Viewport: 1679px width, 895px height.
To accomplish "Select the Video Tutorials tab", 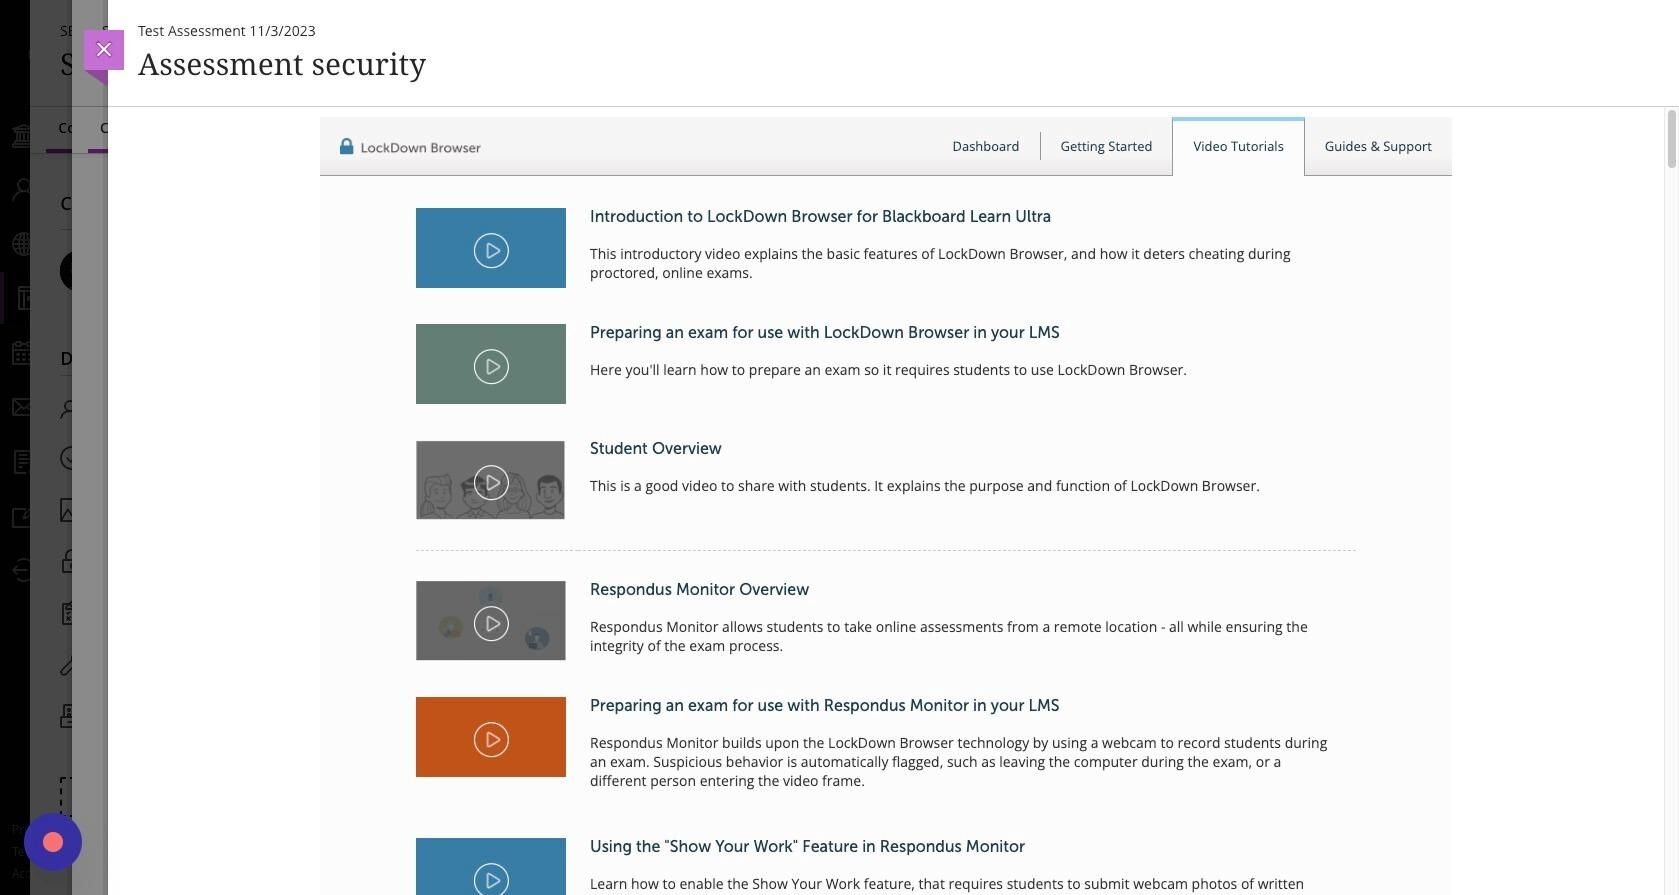I will point(1238,146).
